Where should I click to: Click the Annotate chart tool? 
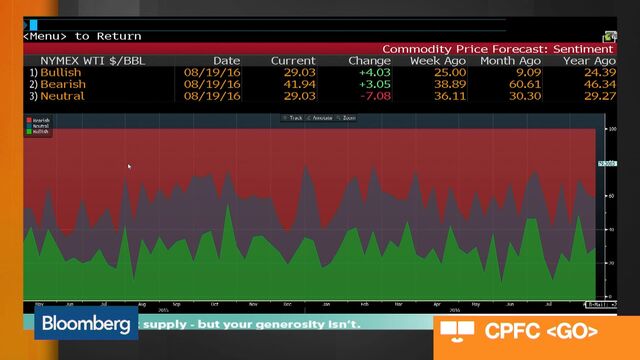point(320,118)
